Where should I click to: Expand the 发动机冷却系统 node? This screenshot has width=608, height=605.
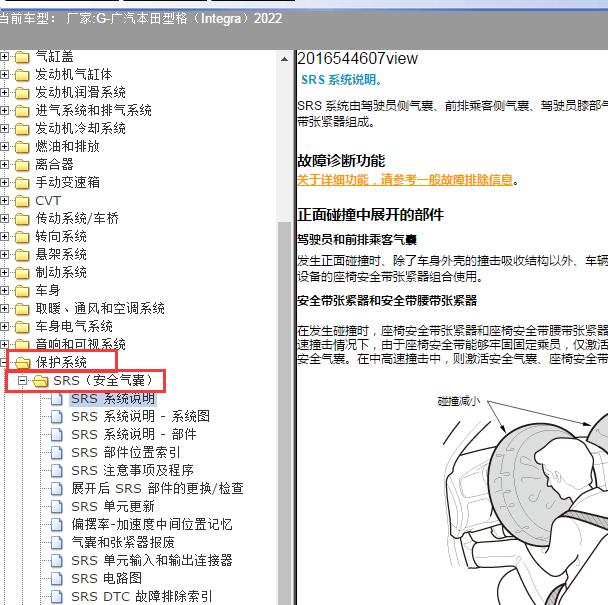coord(4,128)
